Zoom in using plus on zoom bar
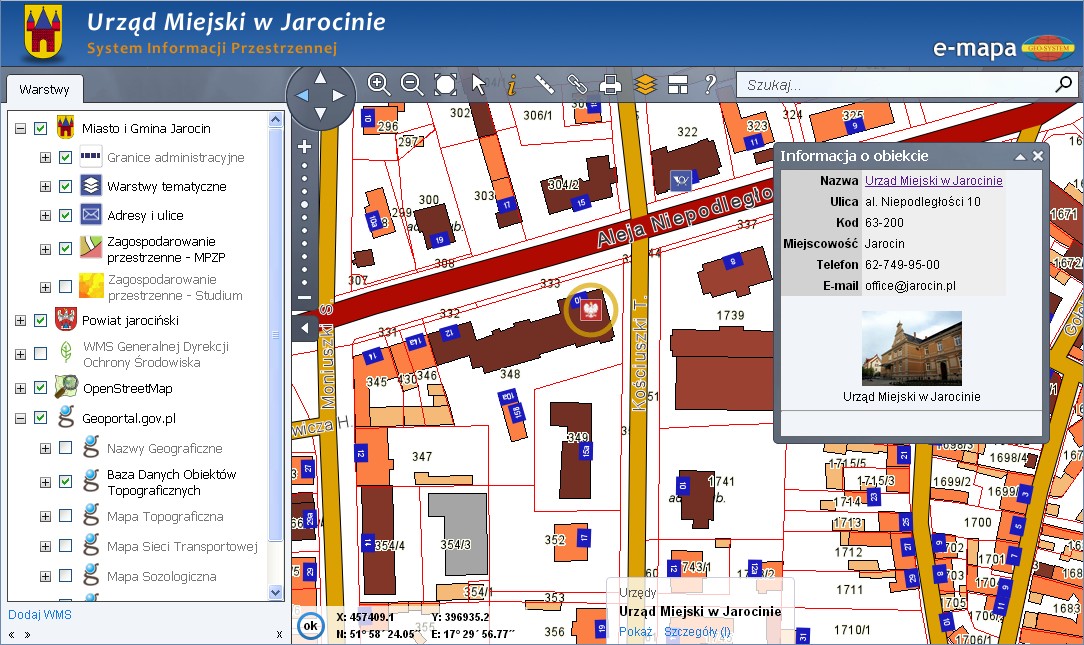 (304, 147)
